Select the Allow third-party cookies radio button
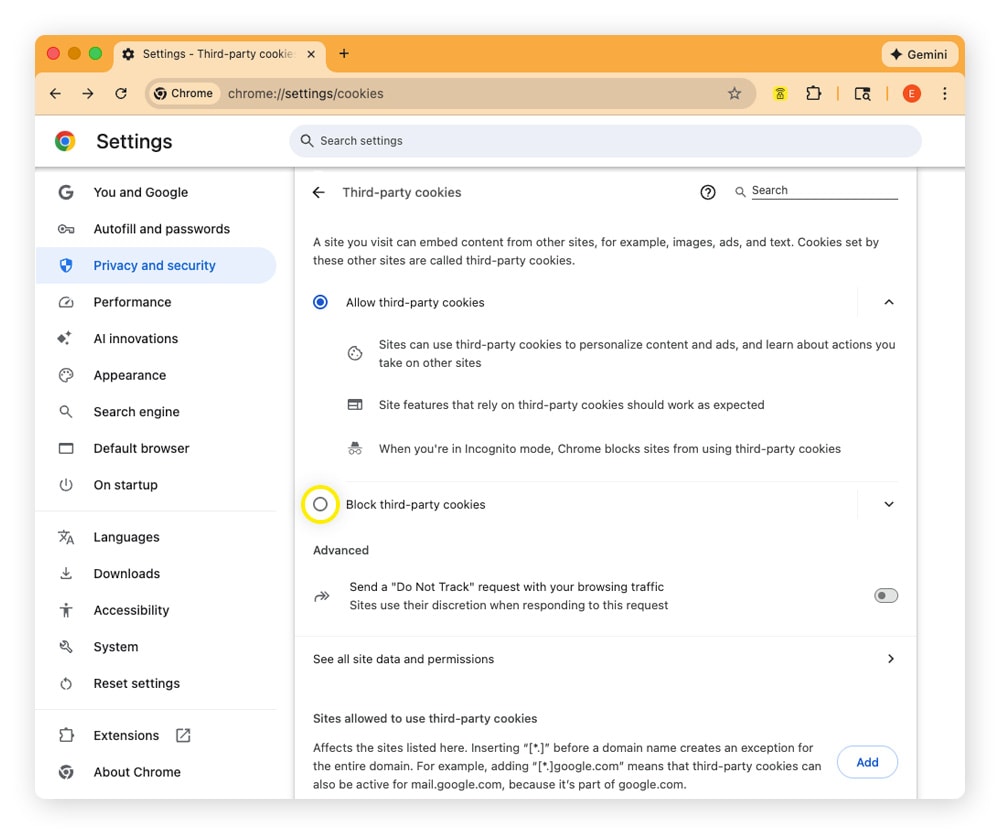This screenshot has height=834, width=1000. tap(320, 301)
